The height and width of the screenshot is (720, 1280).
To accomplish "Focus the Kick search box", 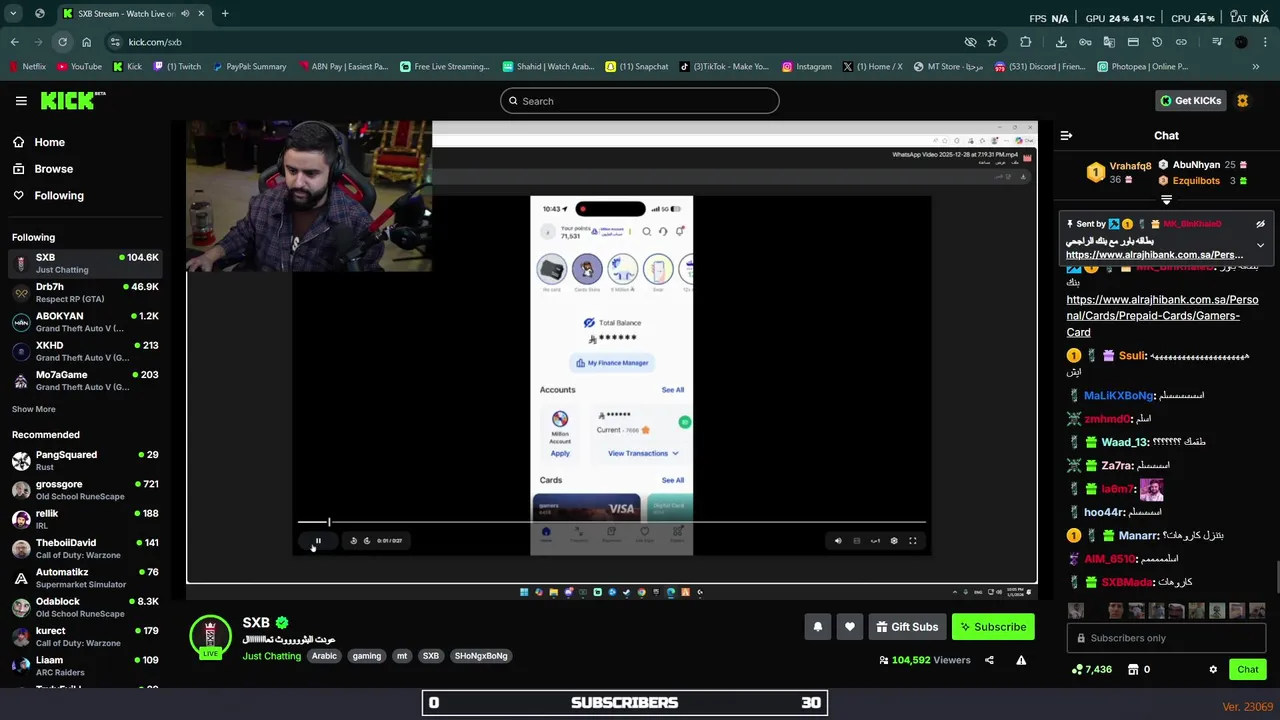I will (x=640, y=101).
